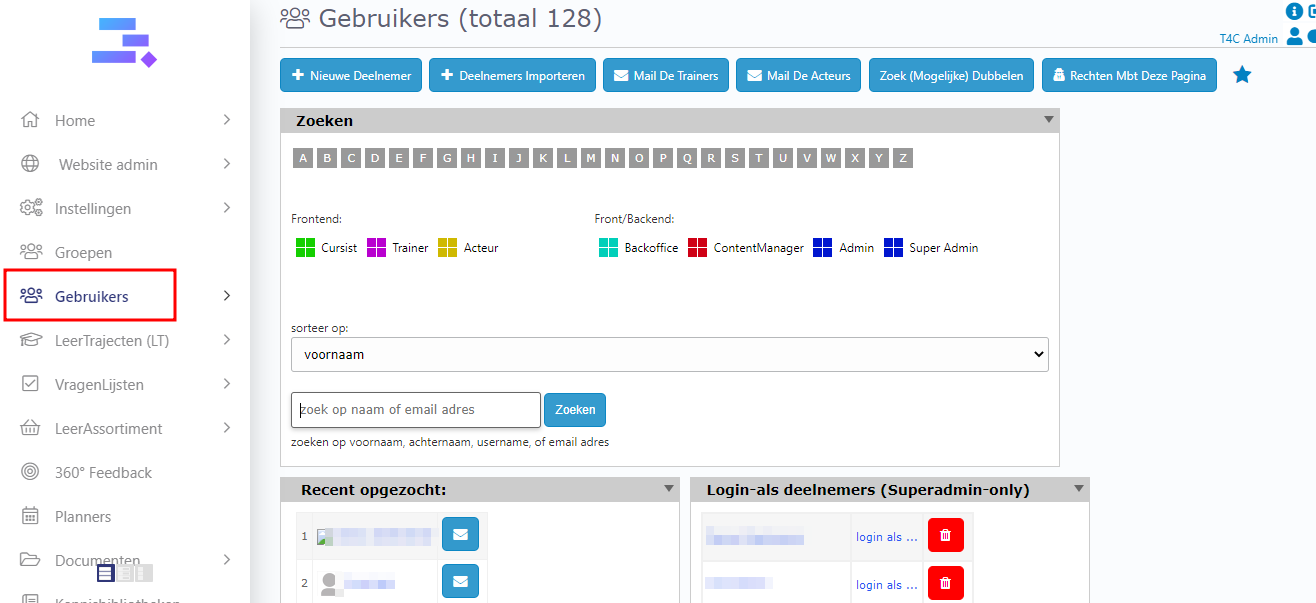Click the second red trash icon
Image resolution: width=1316 pixels, height=603 pixels.
[x=945, y=583]
